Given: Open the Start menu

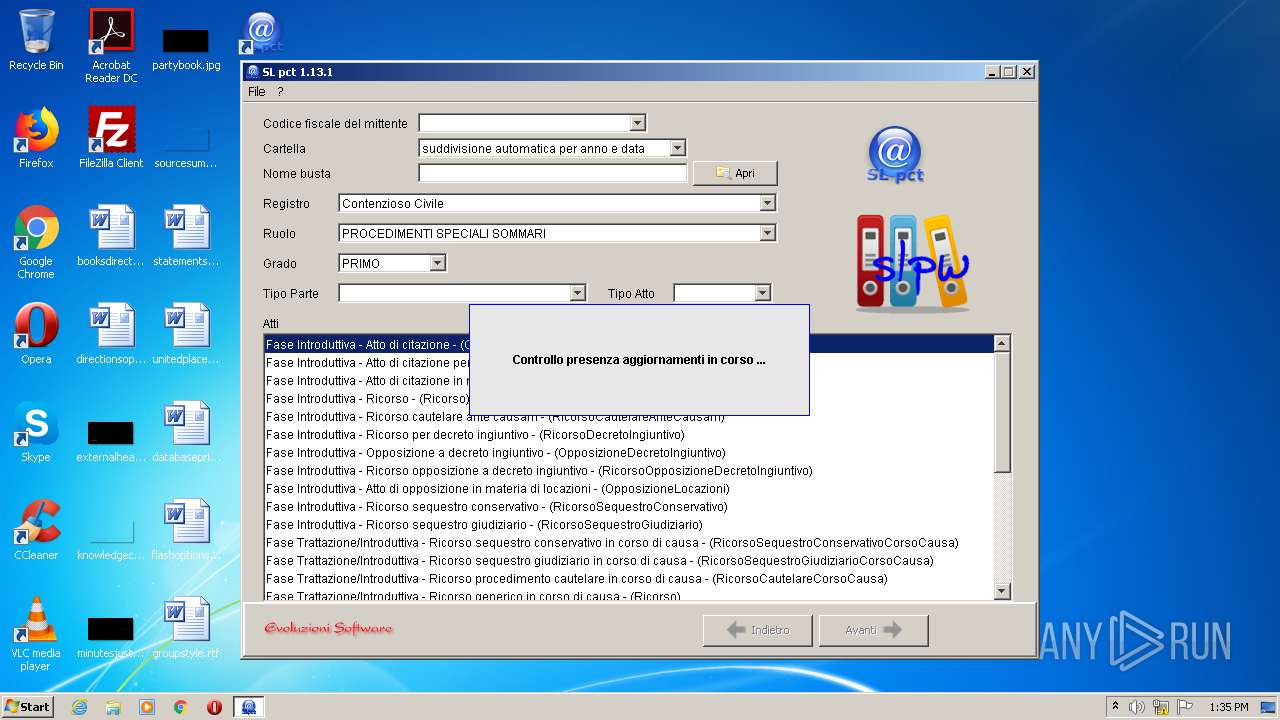Looking at the screenshot, I should tap(27, 707).
